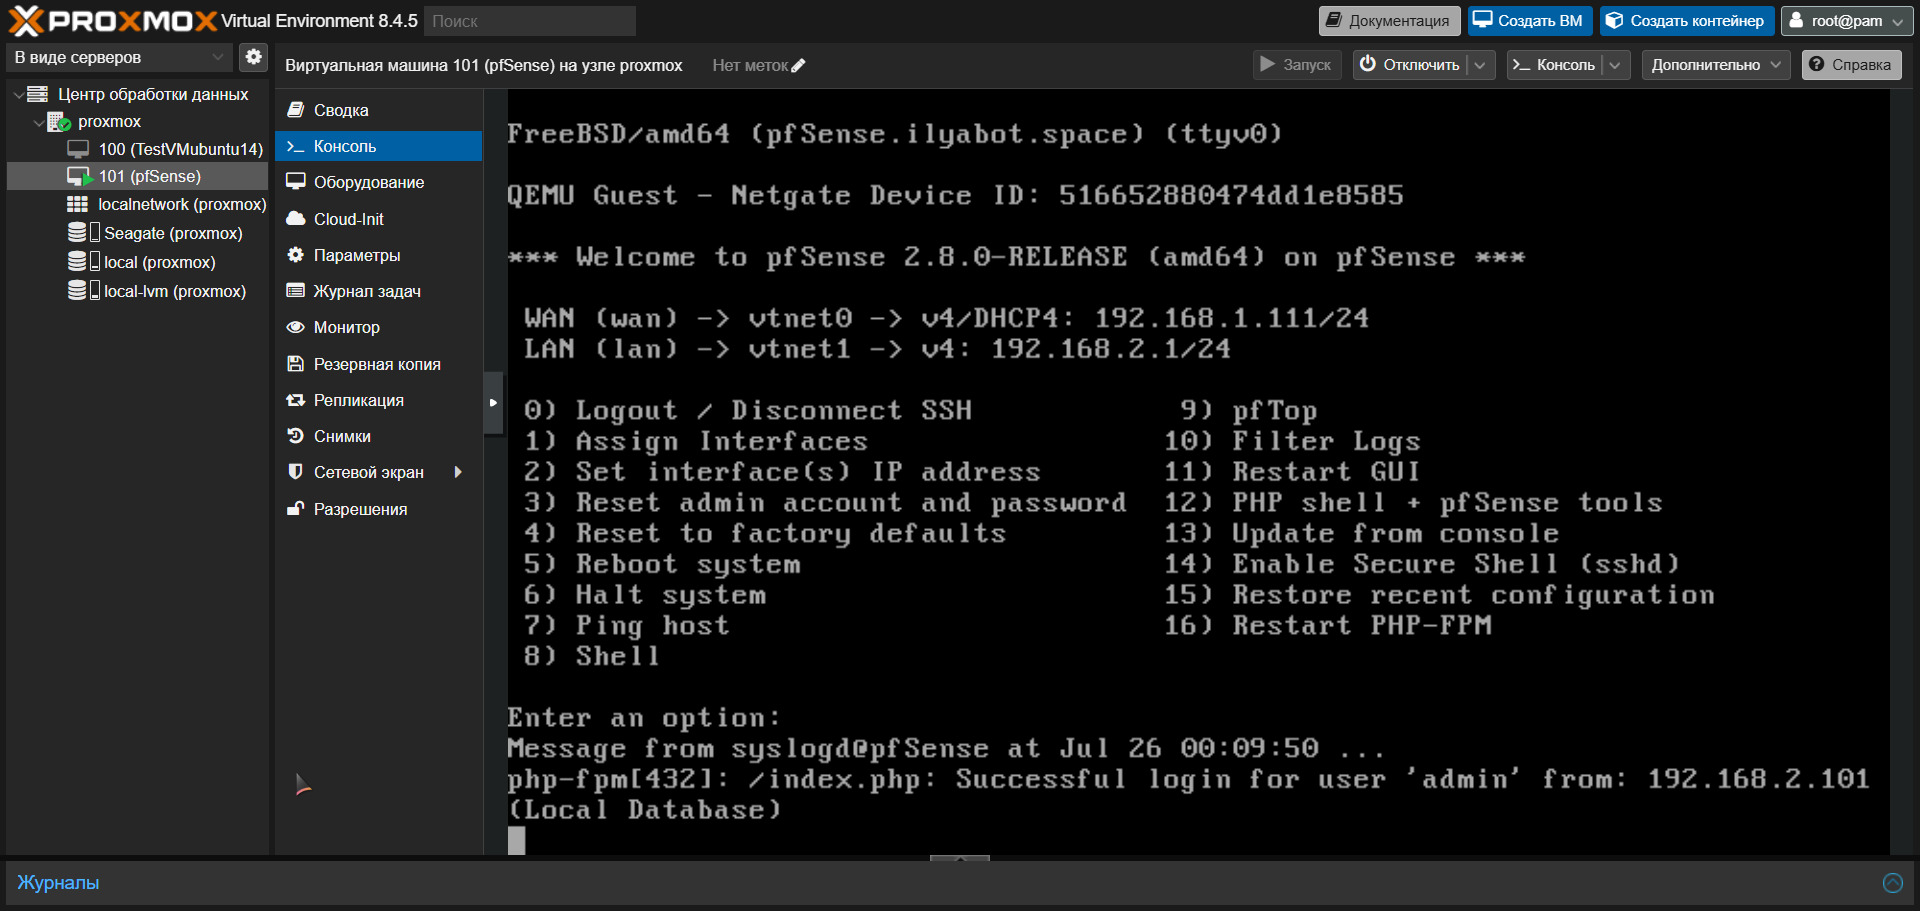The height and width of the screenshot is (911, 1920).
Task: Select Seagate (proxmox) storage
Action: click(x=137, y=233)
